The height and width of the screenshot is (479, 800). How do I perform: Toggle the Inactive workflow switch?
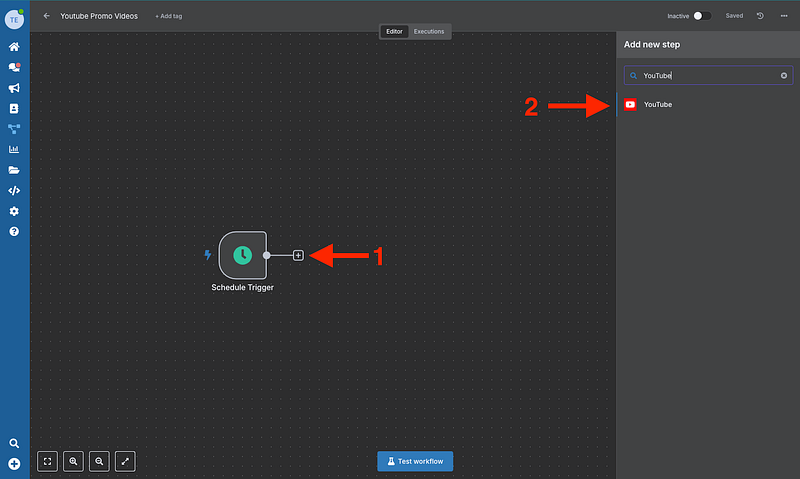coord(702,16)
